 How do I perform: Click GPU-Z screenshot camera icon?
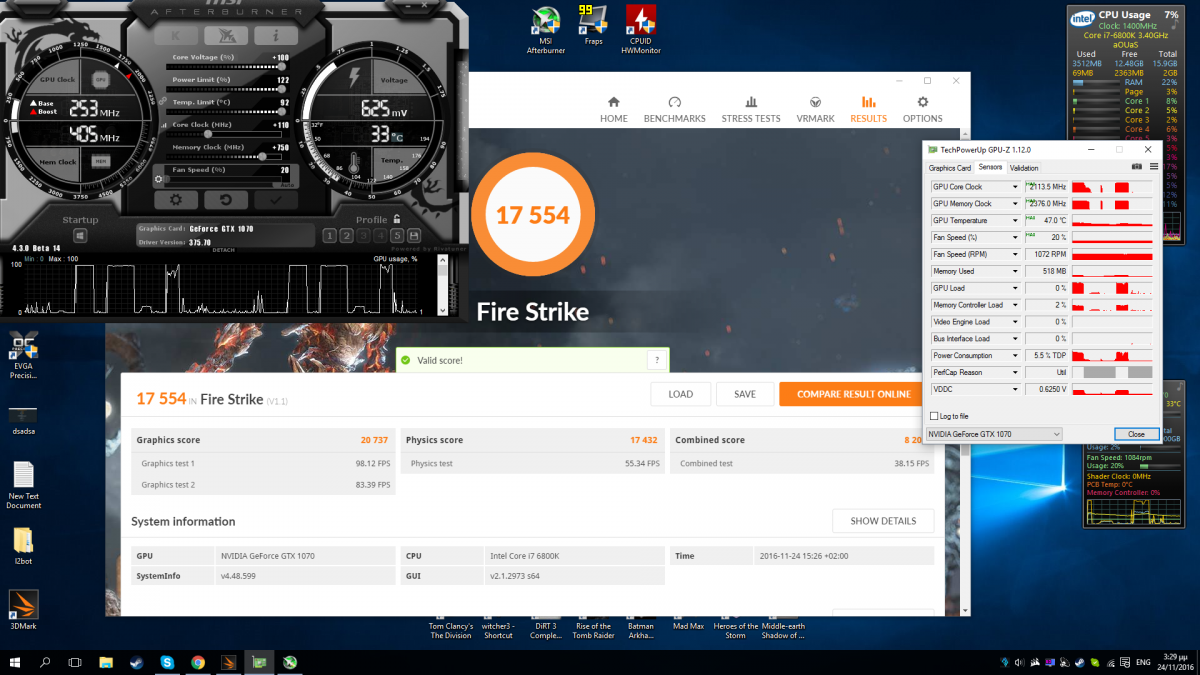pyautogui.click(x=1137, y=167)
